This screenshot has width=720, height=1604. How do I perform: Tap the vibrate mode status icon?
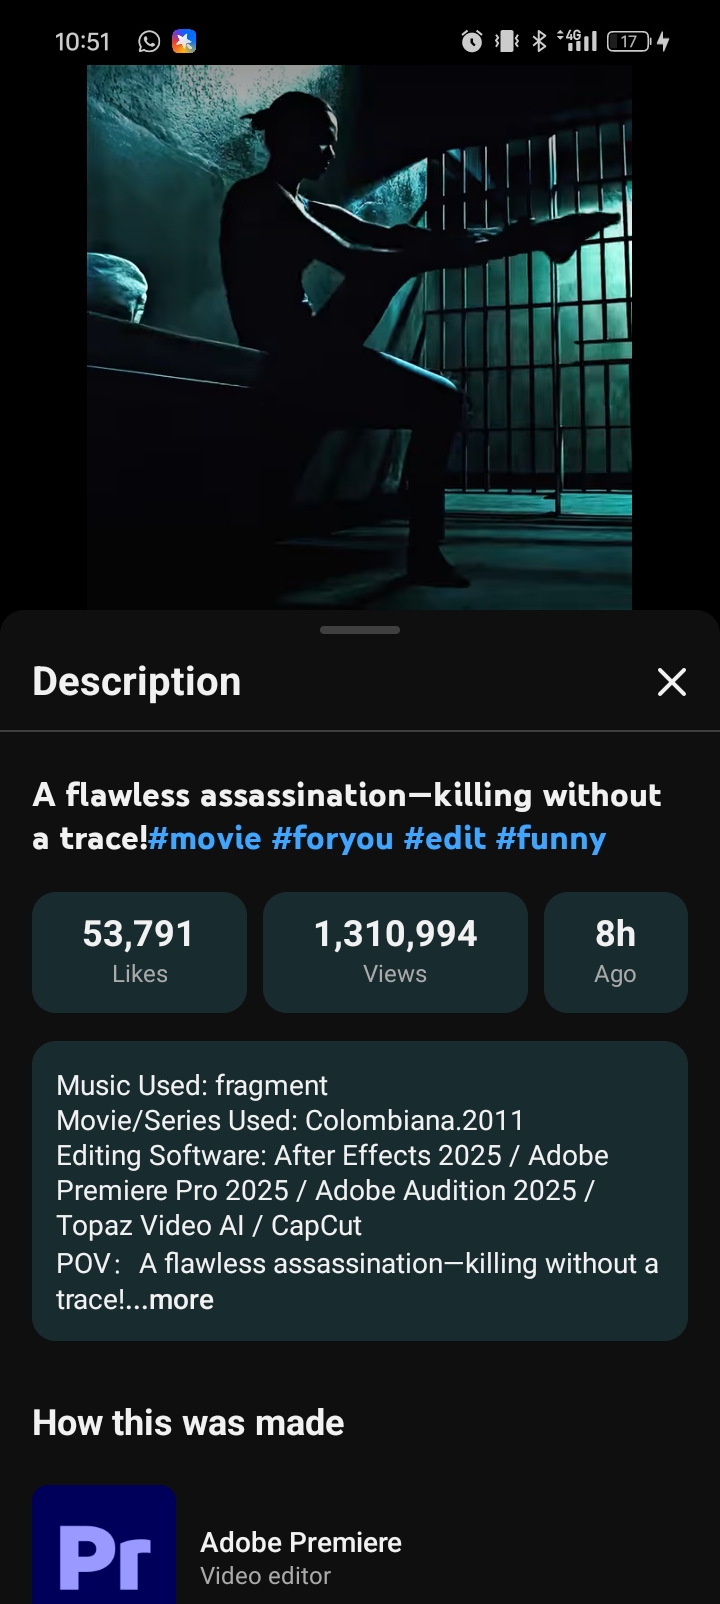click(507, 41)
